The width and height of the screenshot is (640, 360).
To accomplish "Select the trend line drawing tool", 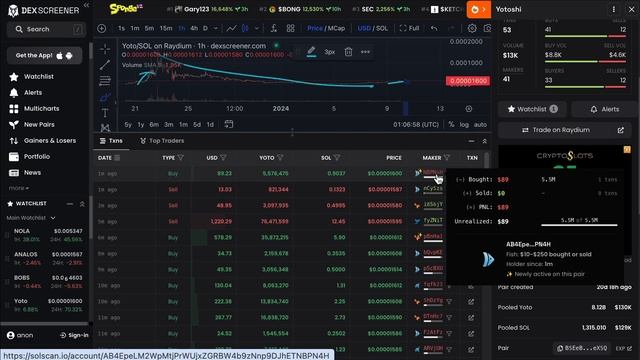I will 105,65.
